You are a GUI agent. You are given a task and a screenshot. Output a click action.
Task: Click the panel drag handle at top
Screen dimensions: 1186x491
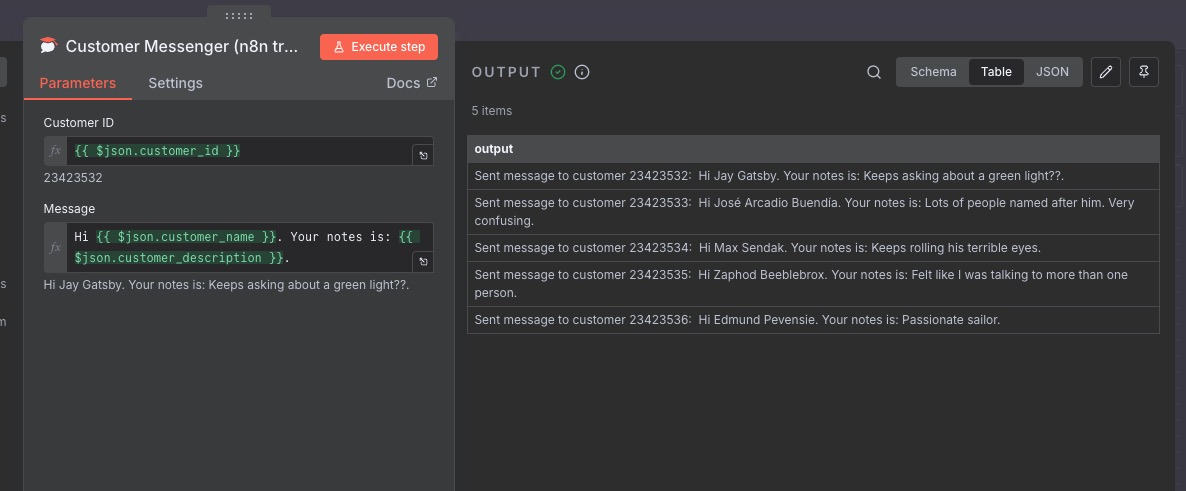[x=239, y=16]
